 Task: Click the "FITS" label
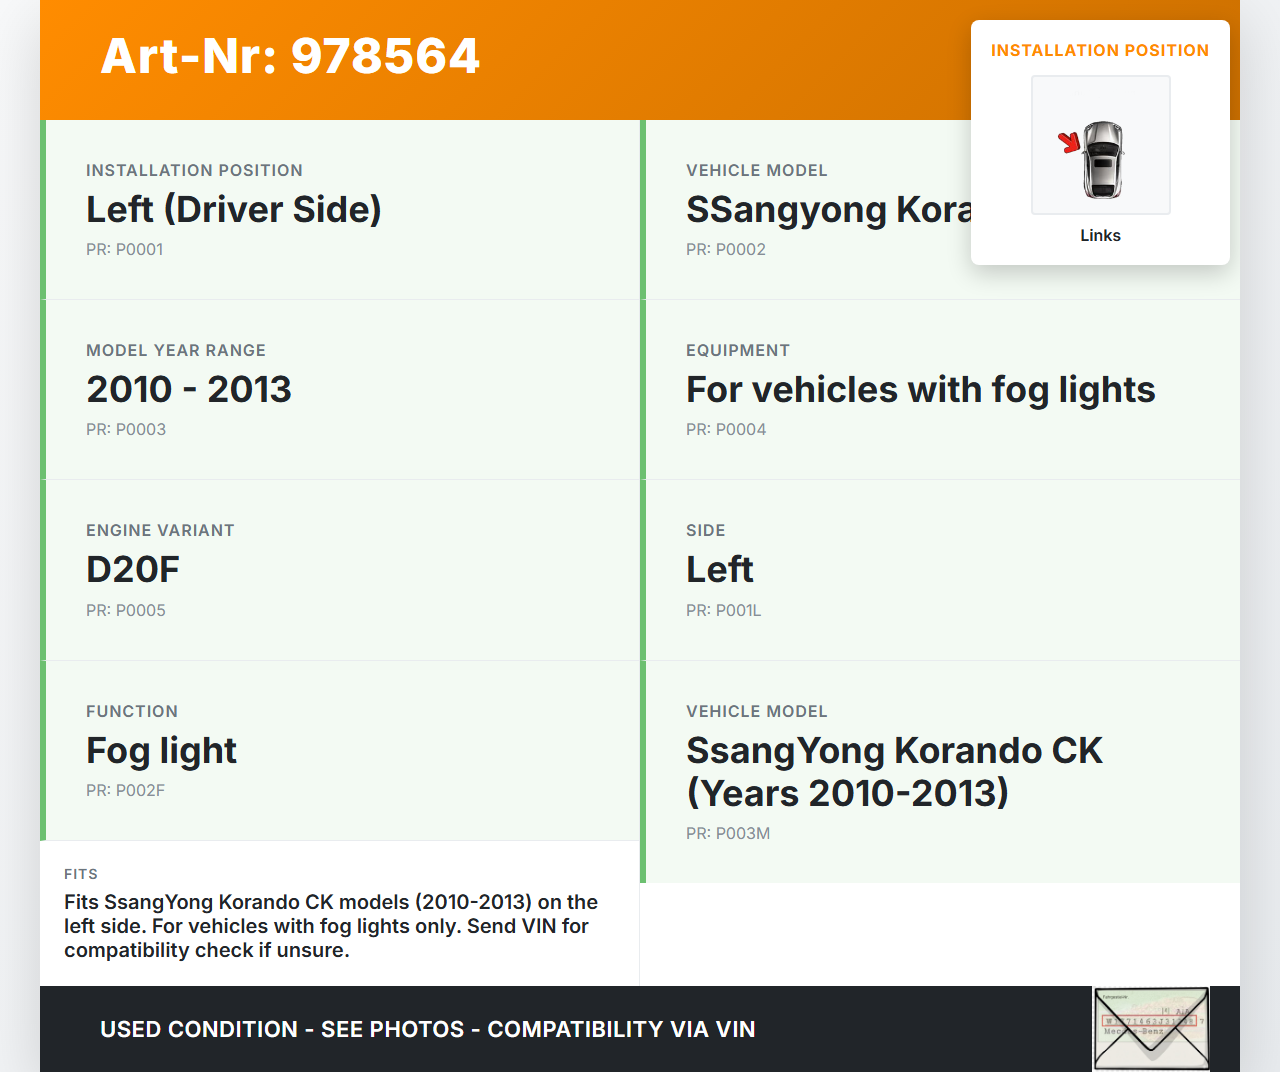pos(81,874)
